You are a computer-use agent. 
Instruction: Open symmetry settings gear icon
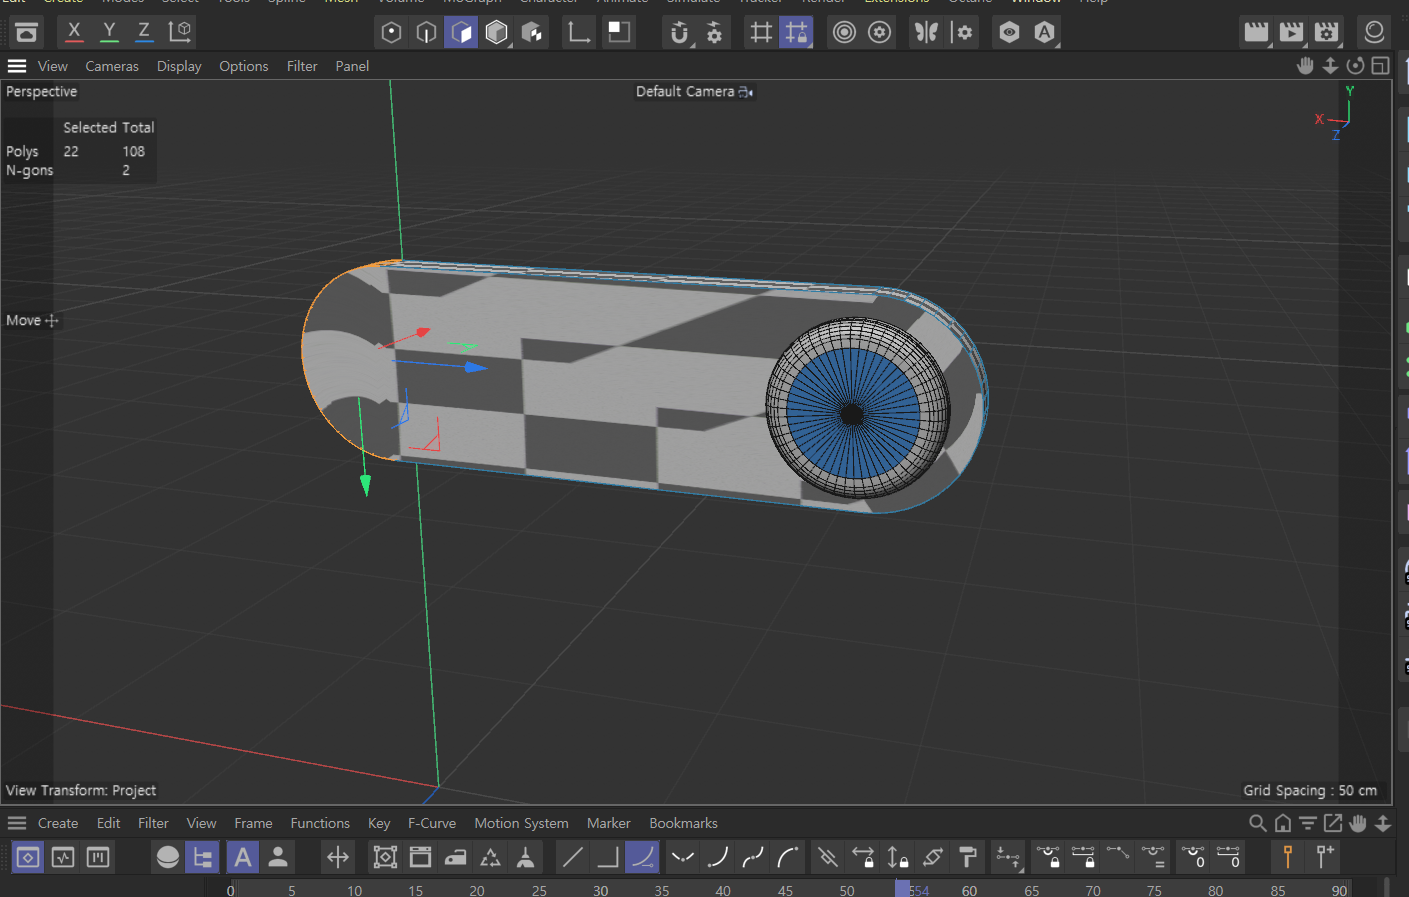(x=962, y=32)
